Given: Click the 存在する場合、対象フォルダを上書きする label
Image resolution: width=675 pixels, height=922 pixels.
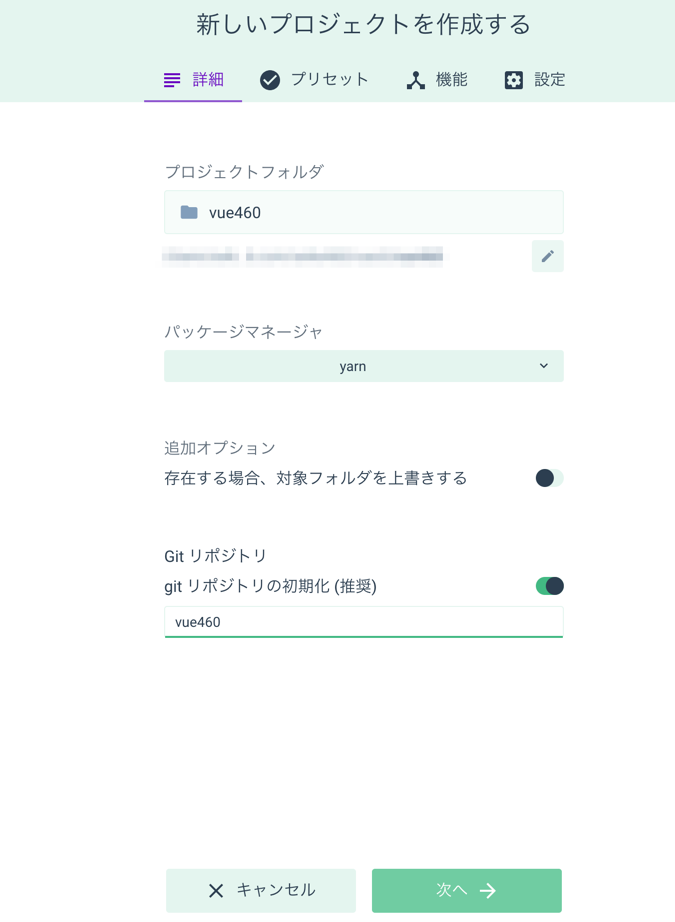Looking at the screenshot, I should (316, 478).
